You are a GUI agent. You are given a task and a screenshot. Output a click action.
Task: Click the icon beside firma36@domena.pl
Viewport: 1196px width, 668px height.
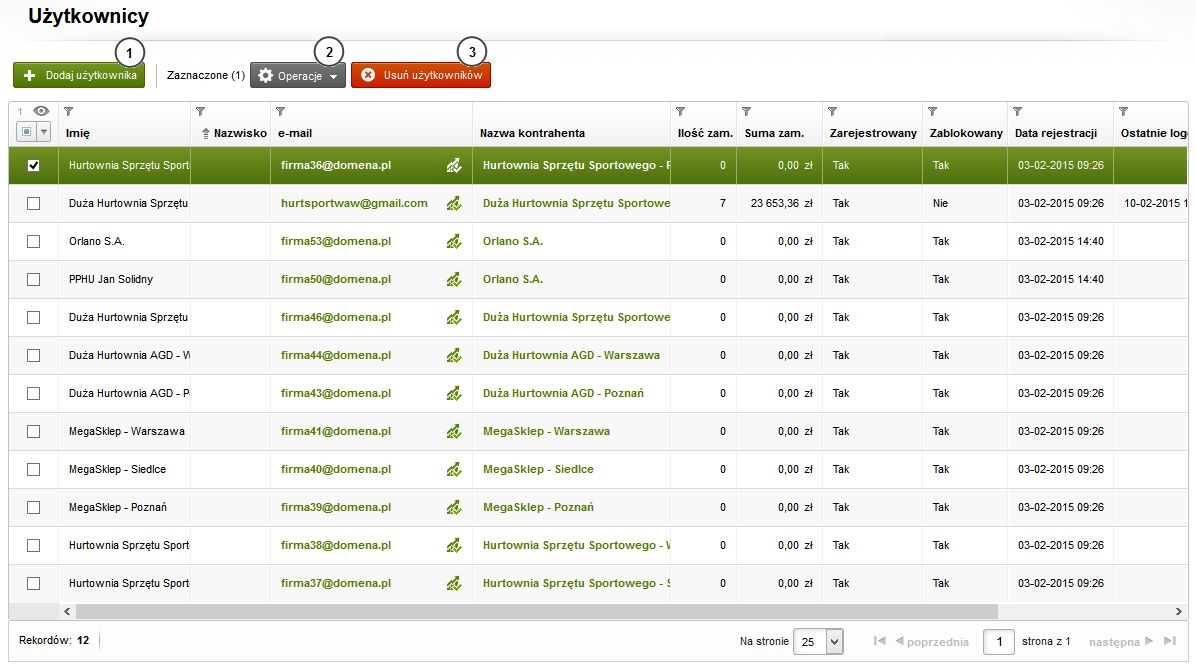pyautogui.click(x=454, y=166)
